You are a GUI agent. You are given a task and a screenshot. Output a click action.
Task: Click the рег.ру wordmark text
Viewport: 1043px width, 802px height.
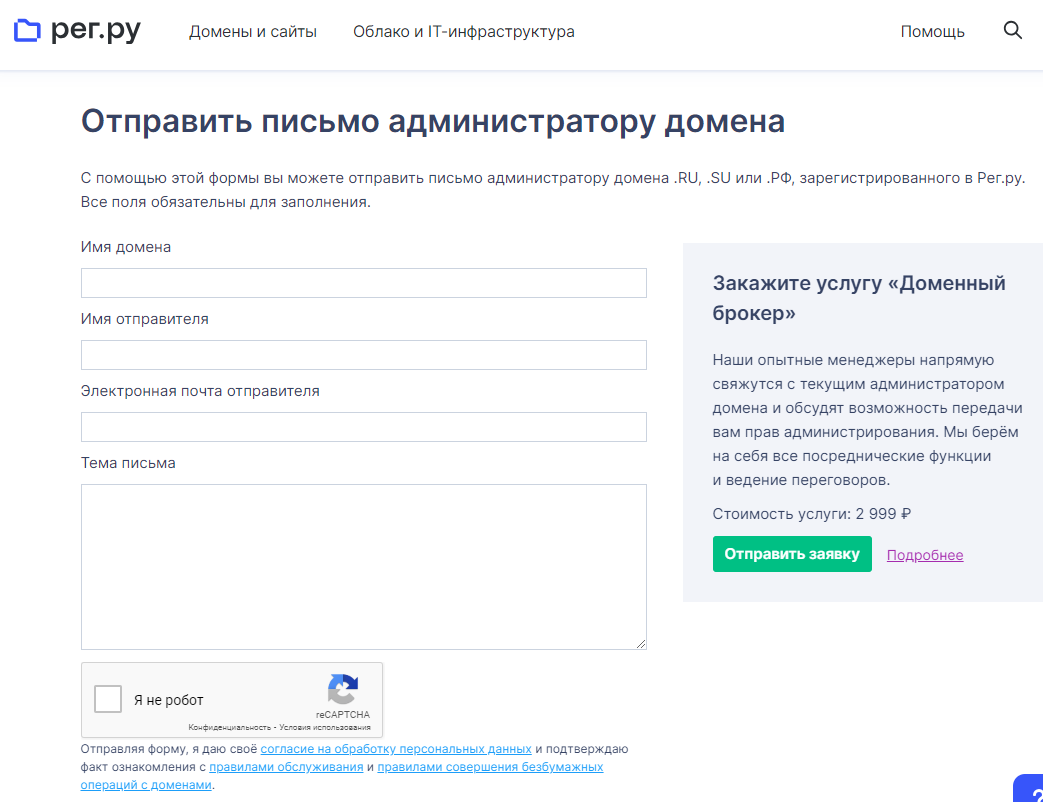tap(96, 31)
